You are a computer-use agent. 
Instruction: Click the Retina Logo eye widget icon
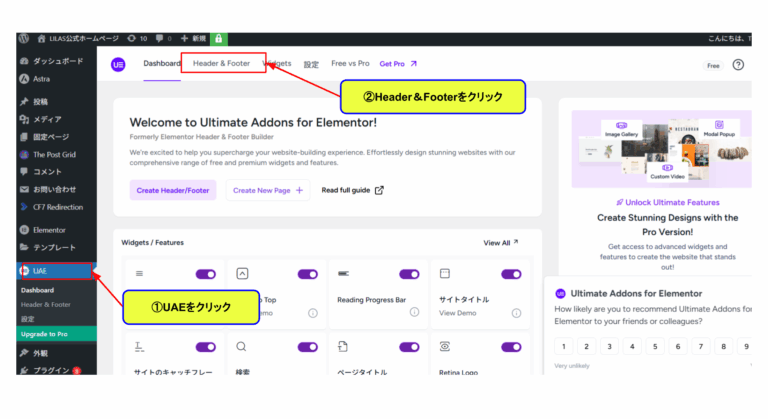pyautogui.click(x=445, y=346)
